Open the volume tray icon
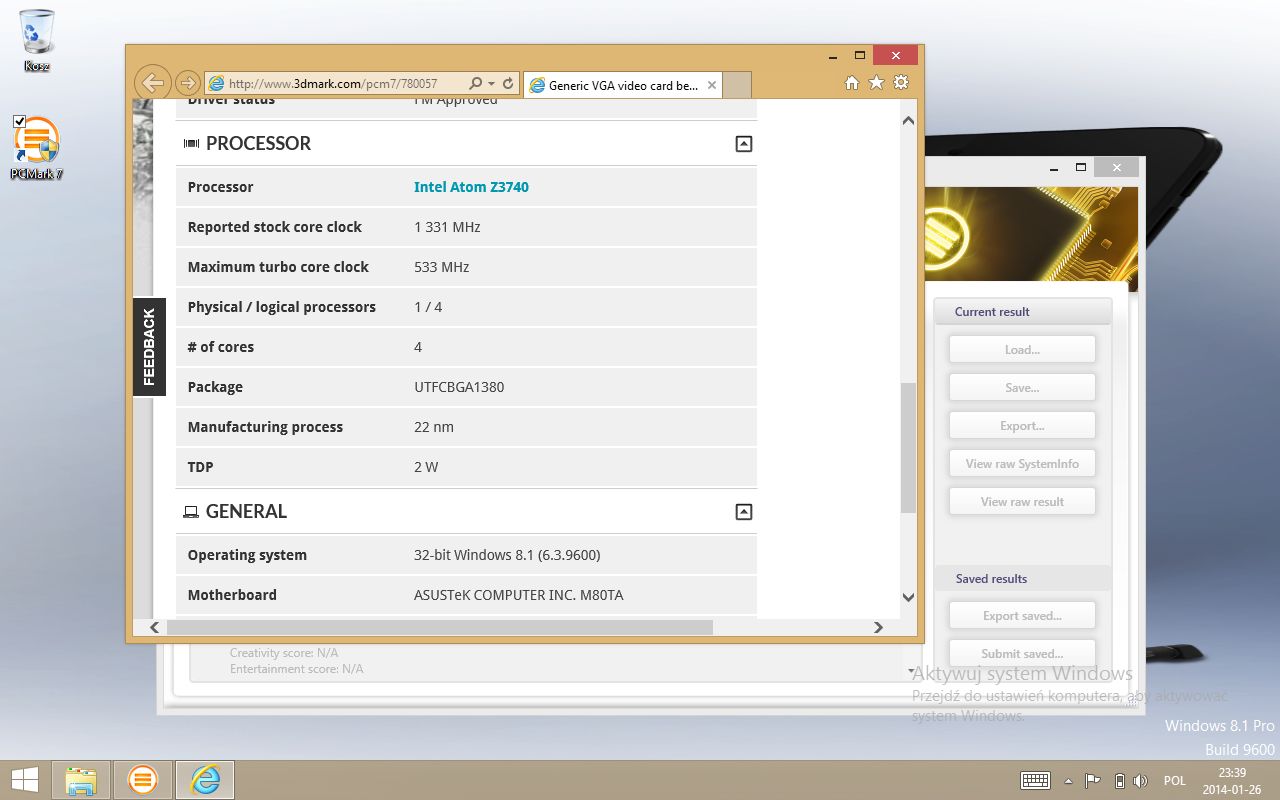1280x800 pixels. (x=1142, y=781)
